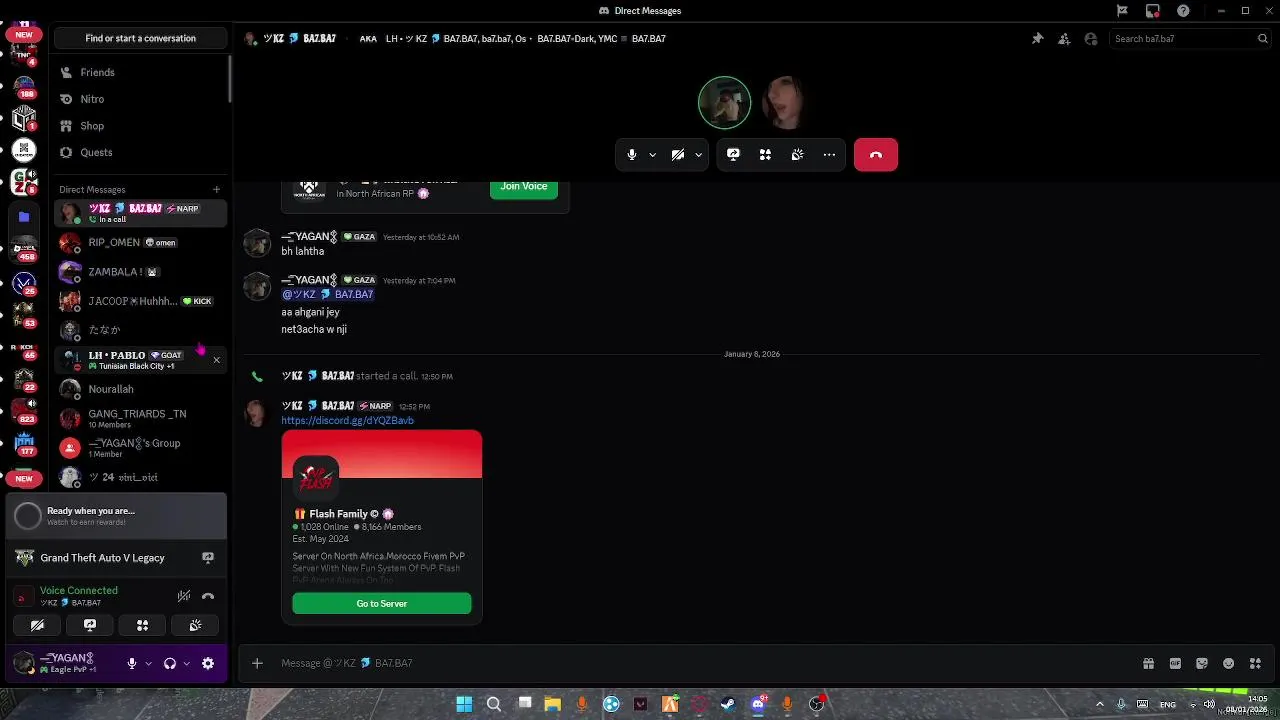1280x720 pixels.
Task: Open the inbox icon in title bar
Action: click(1153, 11)
